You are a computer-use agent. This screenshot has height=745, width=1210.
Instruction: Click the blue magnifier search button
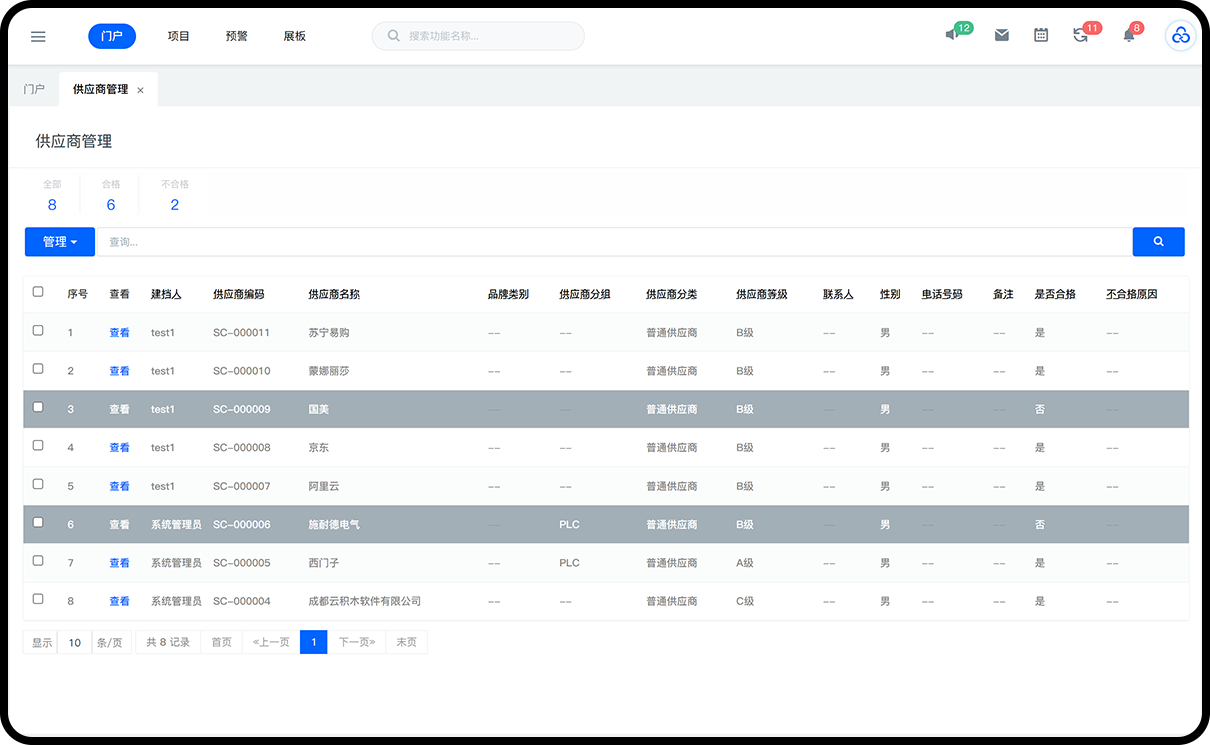pos(1158,242)
